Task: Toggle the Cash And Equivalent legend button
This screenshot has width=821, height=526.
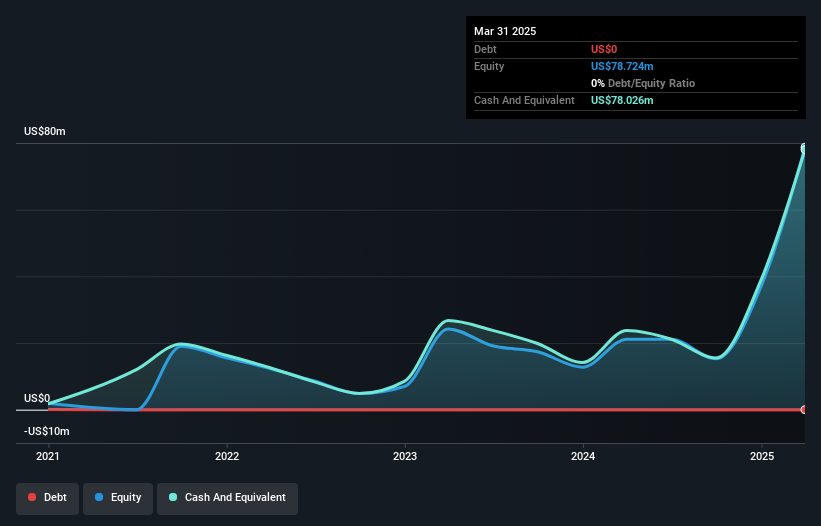Action: (227, 498)
